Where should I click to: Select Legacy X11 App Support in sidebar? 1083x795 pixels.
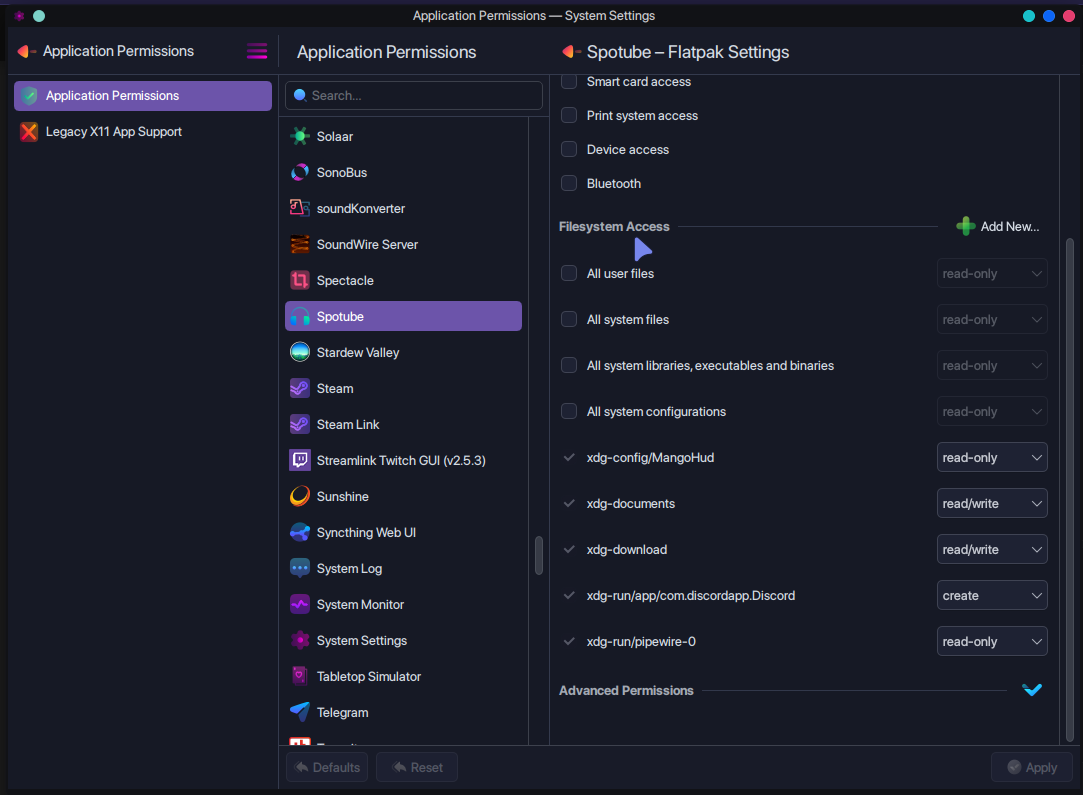coord(143,131)
